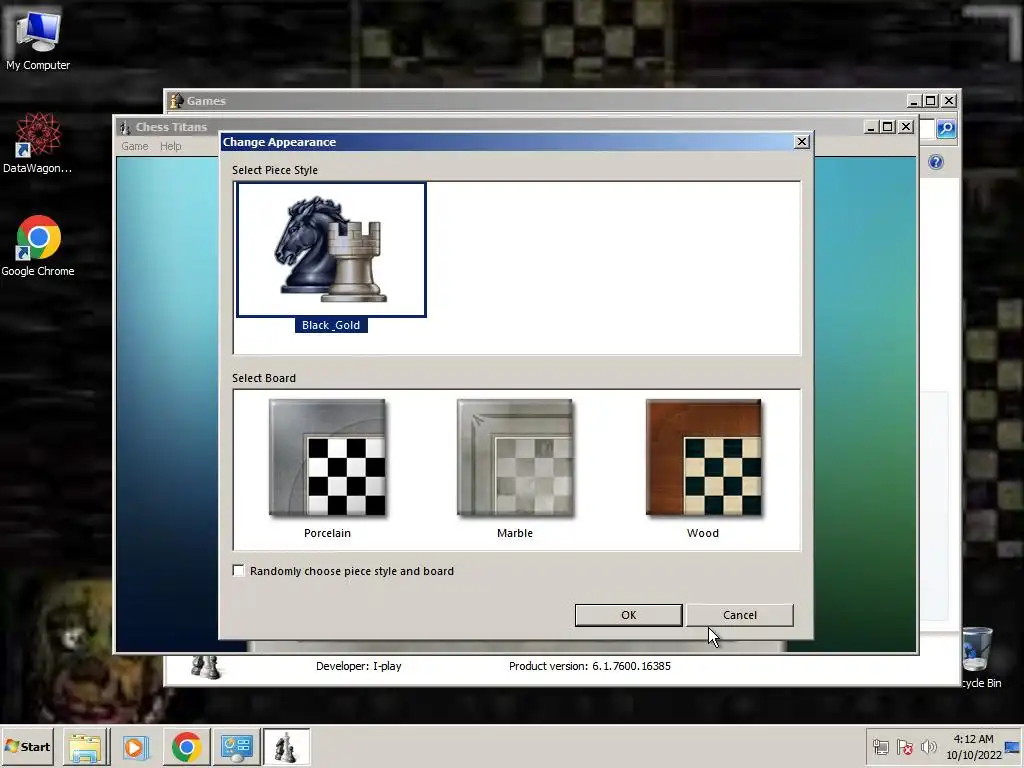Switch to Chess Titans taskbar button

tap(286, 747)
